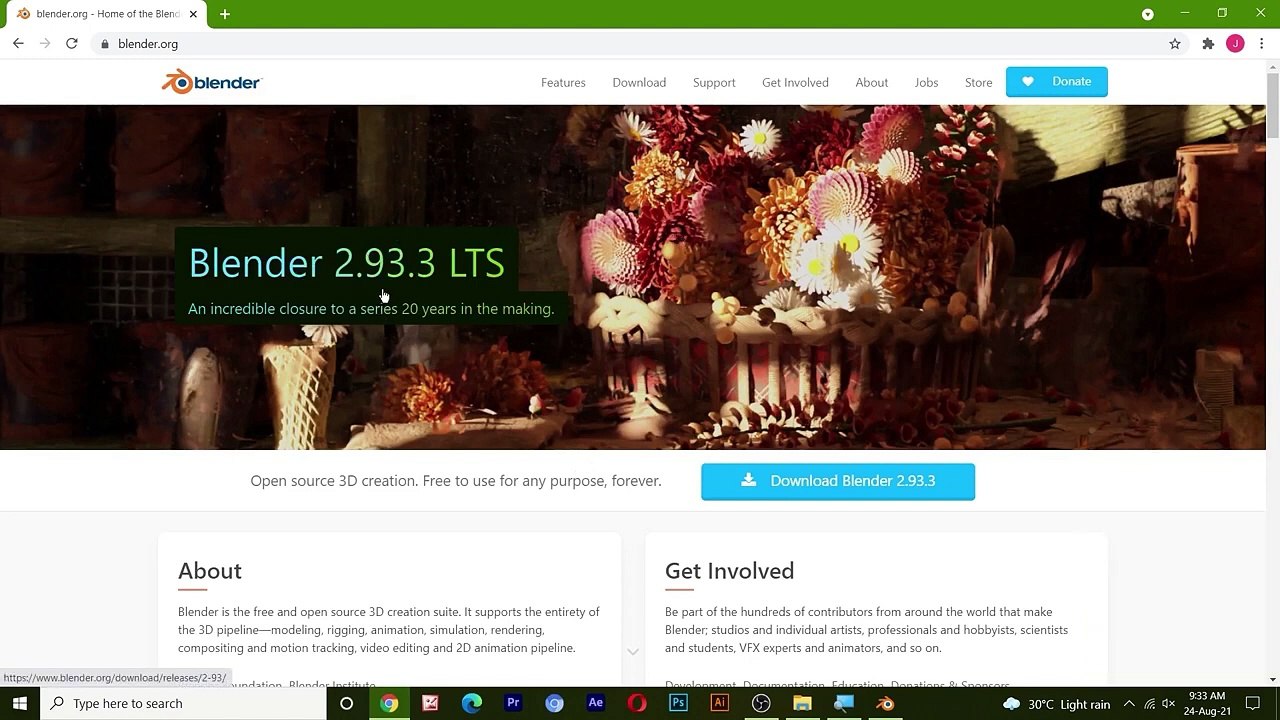
Task: Click the Blender 2.93.3 LTS hero heading
Action: [346, 263]
